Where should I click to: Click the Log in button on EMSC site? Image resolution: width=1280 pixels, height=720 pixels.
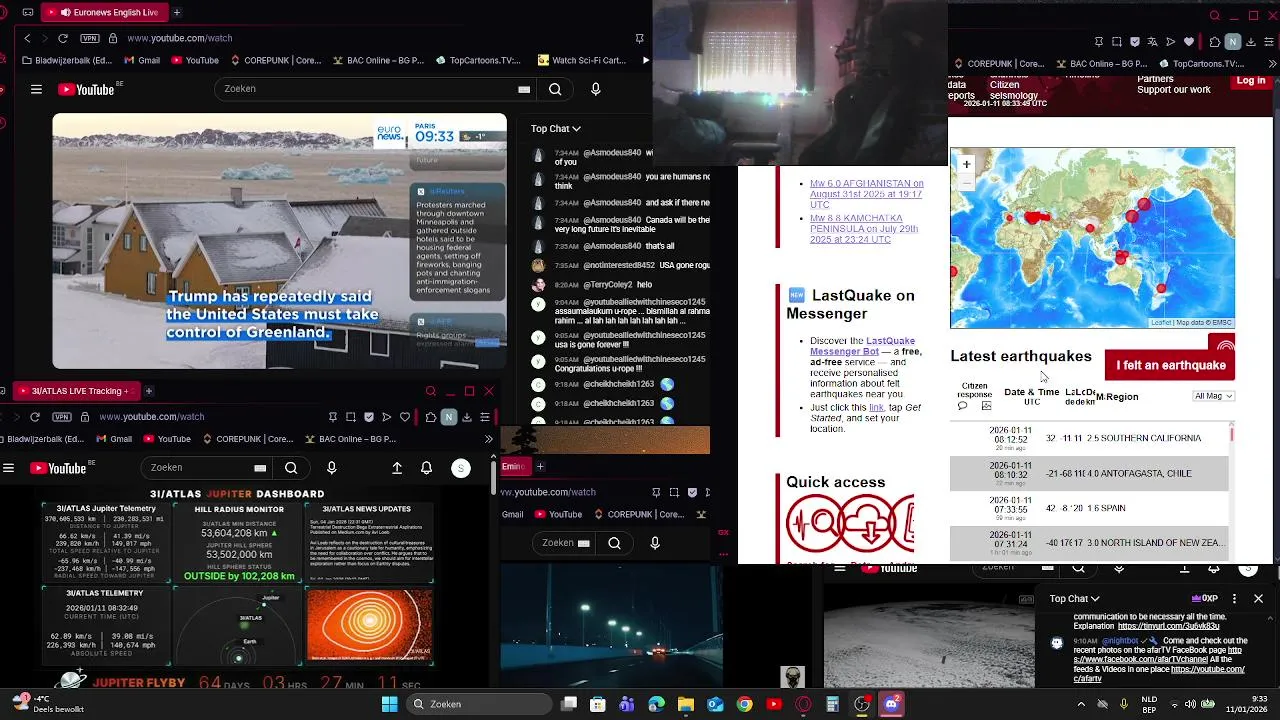pyautogui.click(x=1251, y=82)
